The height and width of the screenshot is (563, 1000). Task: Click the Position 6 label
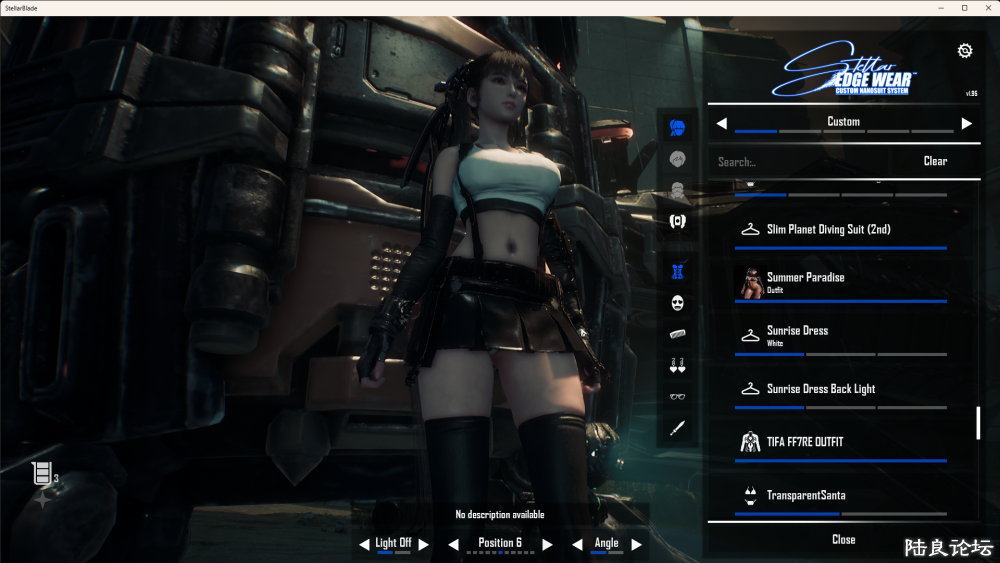(x=500, y=543)
